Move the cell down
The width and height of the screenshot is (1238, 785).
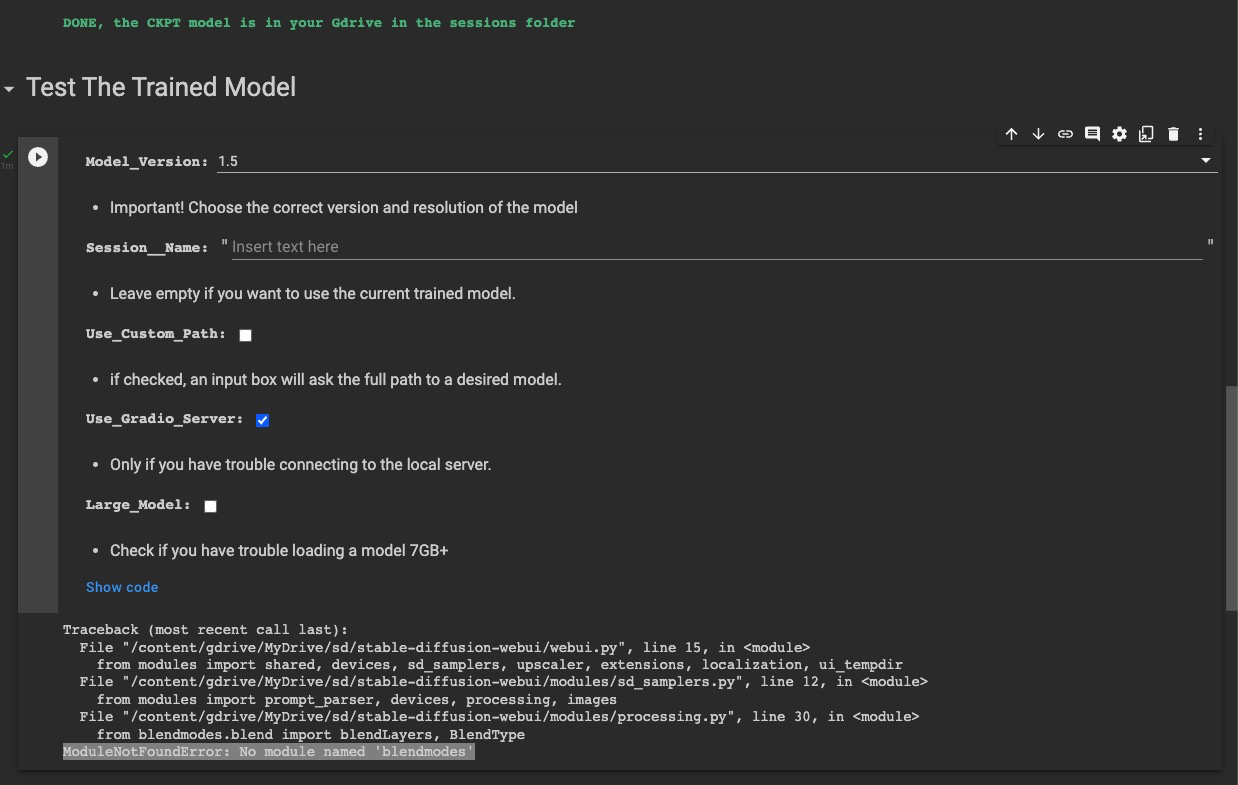pyautogui.click(x=1038, y=133)
